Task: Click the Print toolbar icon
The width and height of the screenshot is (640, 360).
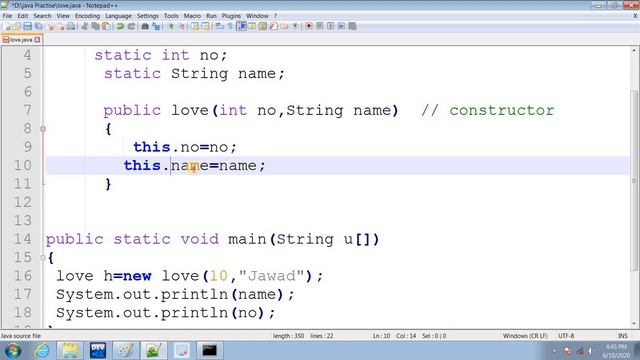Action: click(x=71, y=27)
